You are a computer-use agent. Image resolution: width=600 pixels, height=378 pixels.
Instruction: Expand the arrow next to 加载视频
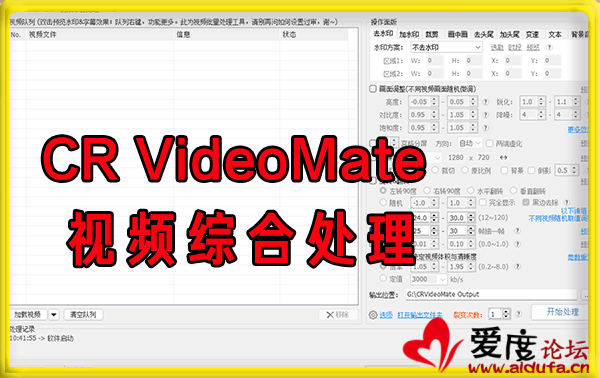click(54, 314)
